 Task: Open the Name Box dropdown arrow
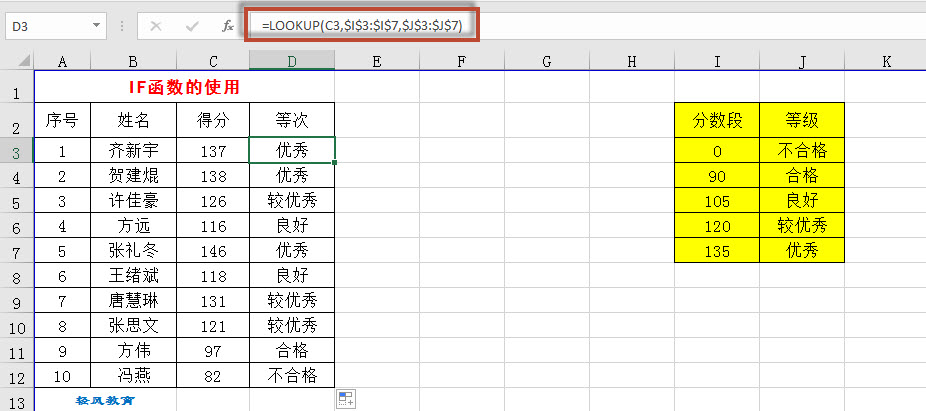click(x=96, y=26)
